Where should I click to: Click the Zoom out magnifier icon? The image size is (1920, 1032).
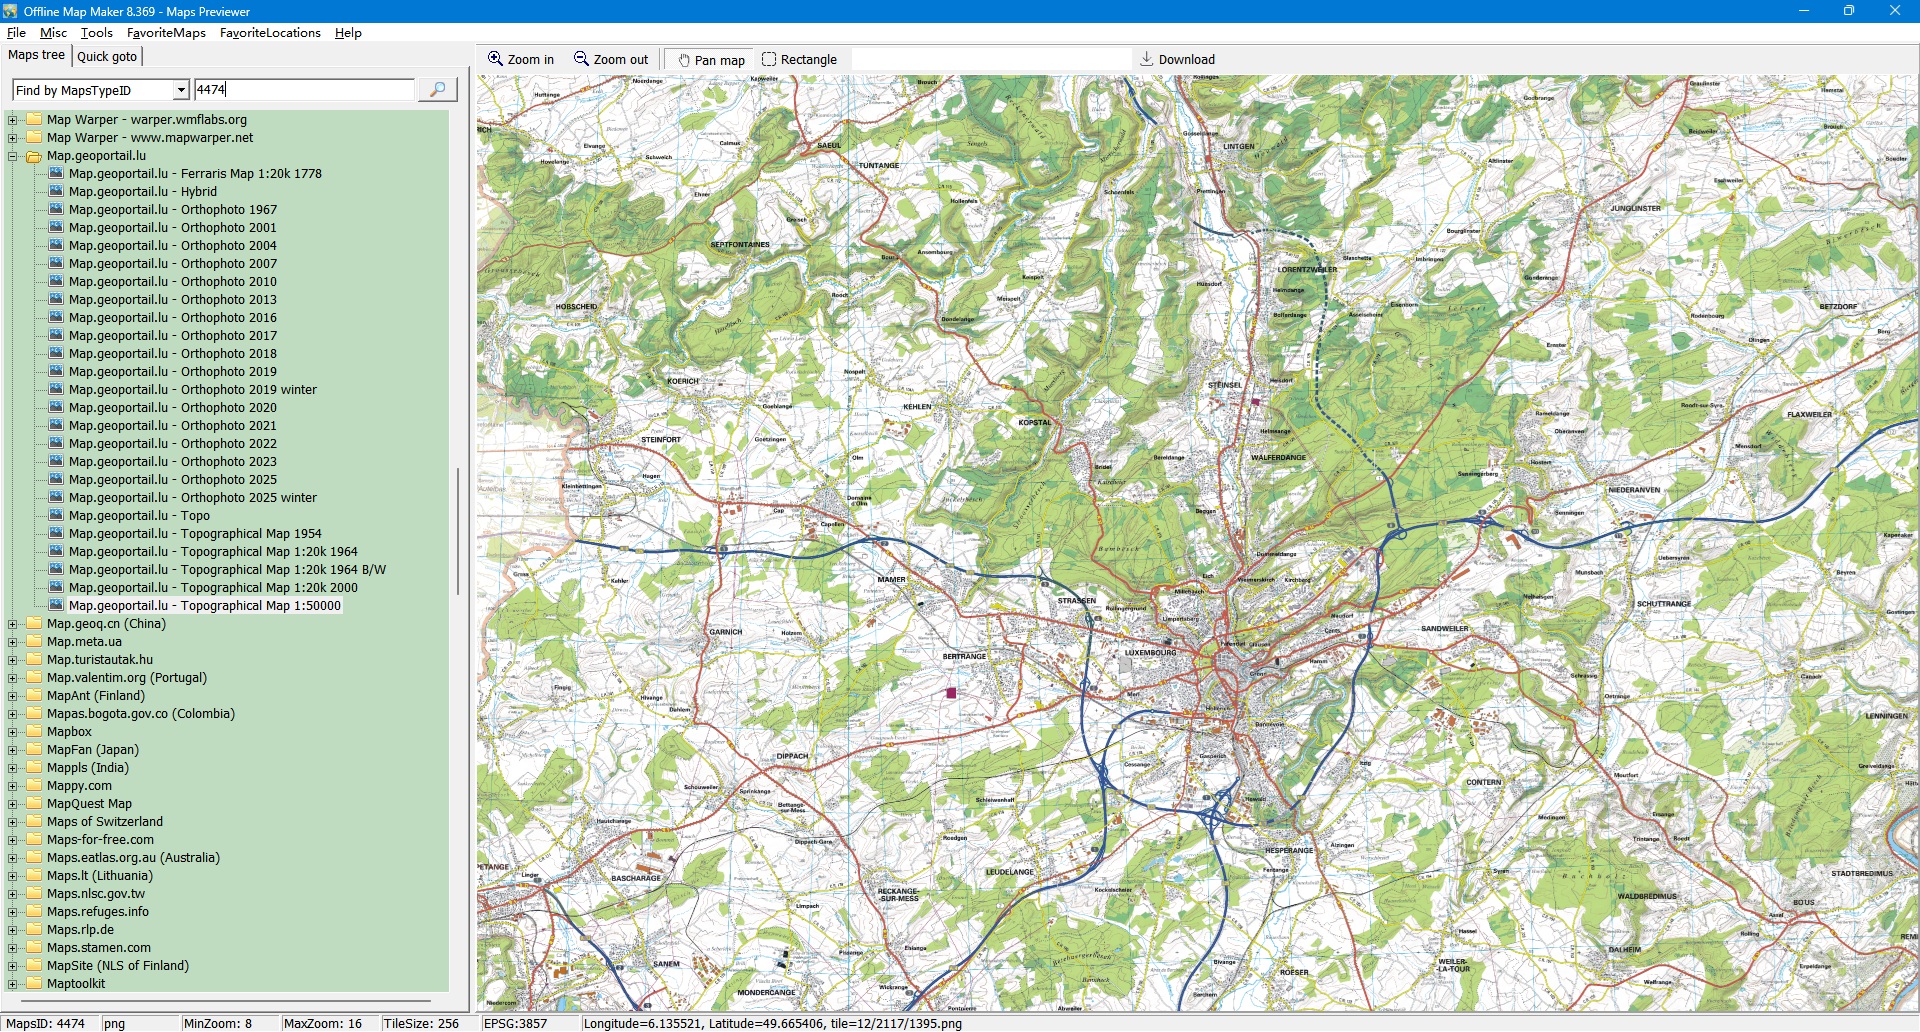(581, 59)
